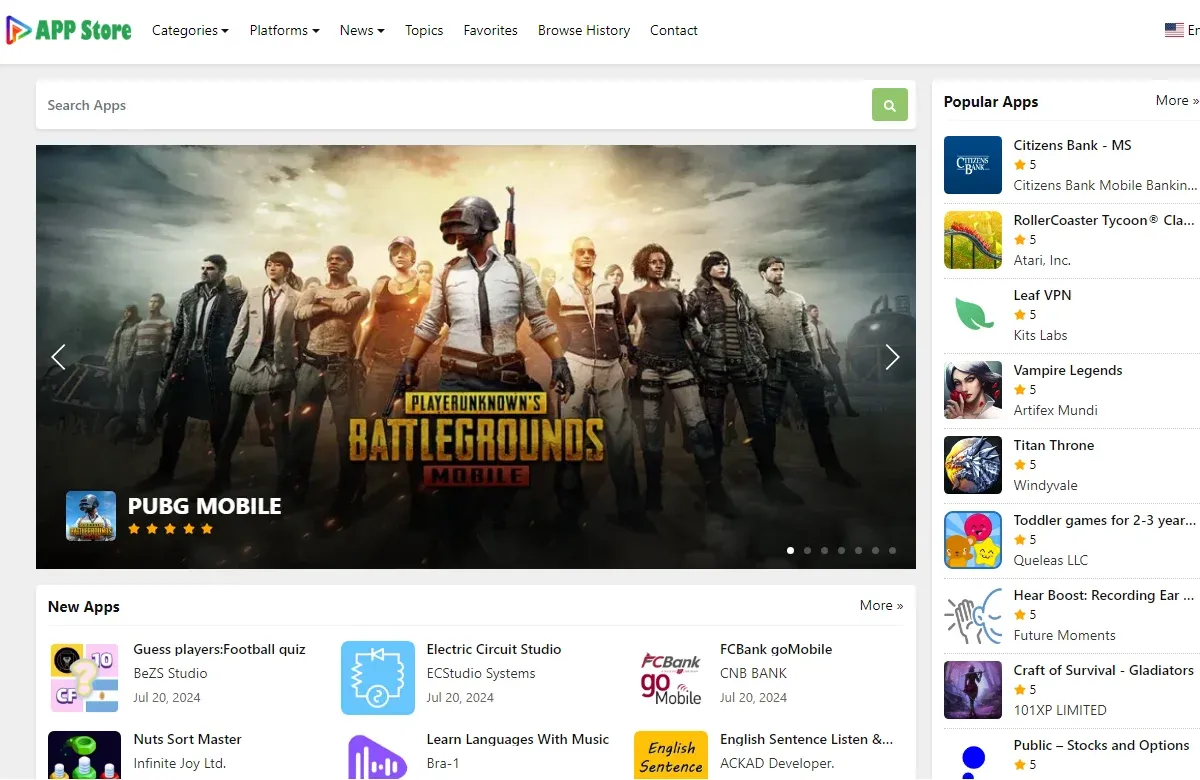Open Titan Throne title link
Image resolution: width=1200 pixels, height=780 pixels.
[1054, 445]
